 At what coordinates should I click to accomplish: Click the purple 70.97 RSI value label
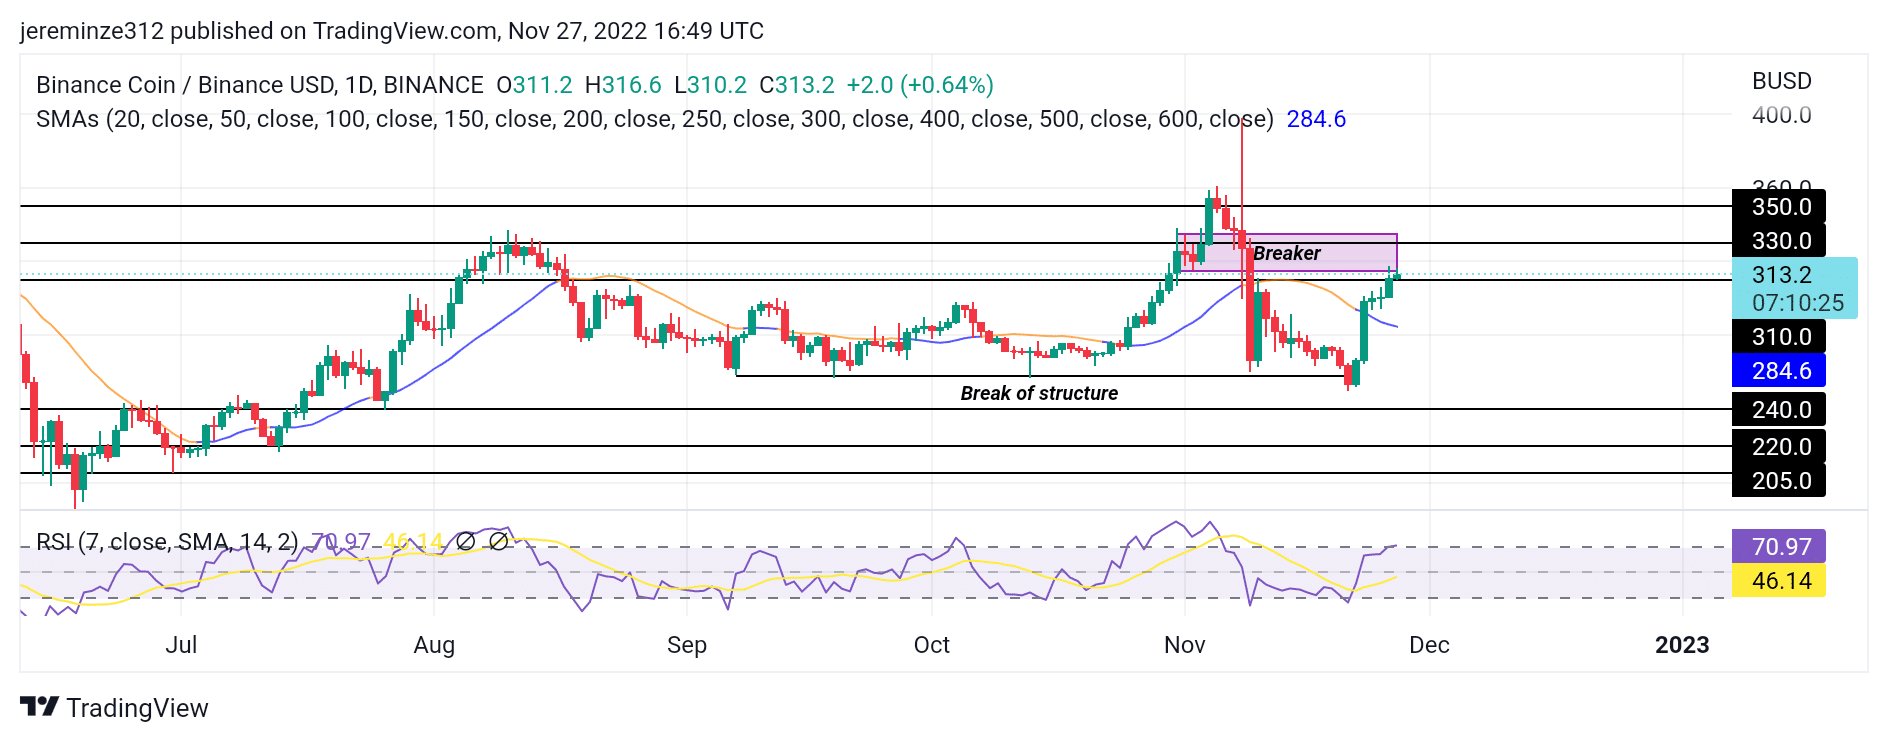click(x=1779, y=547)
